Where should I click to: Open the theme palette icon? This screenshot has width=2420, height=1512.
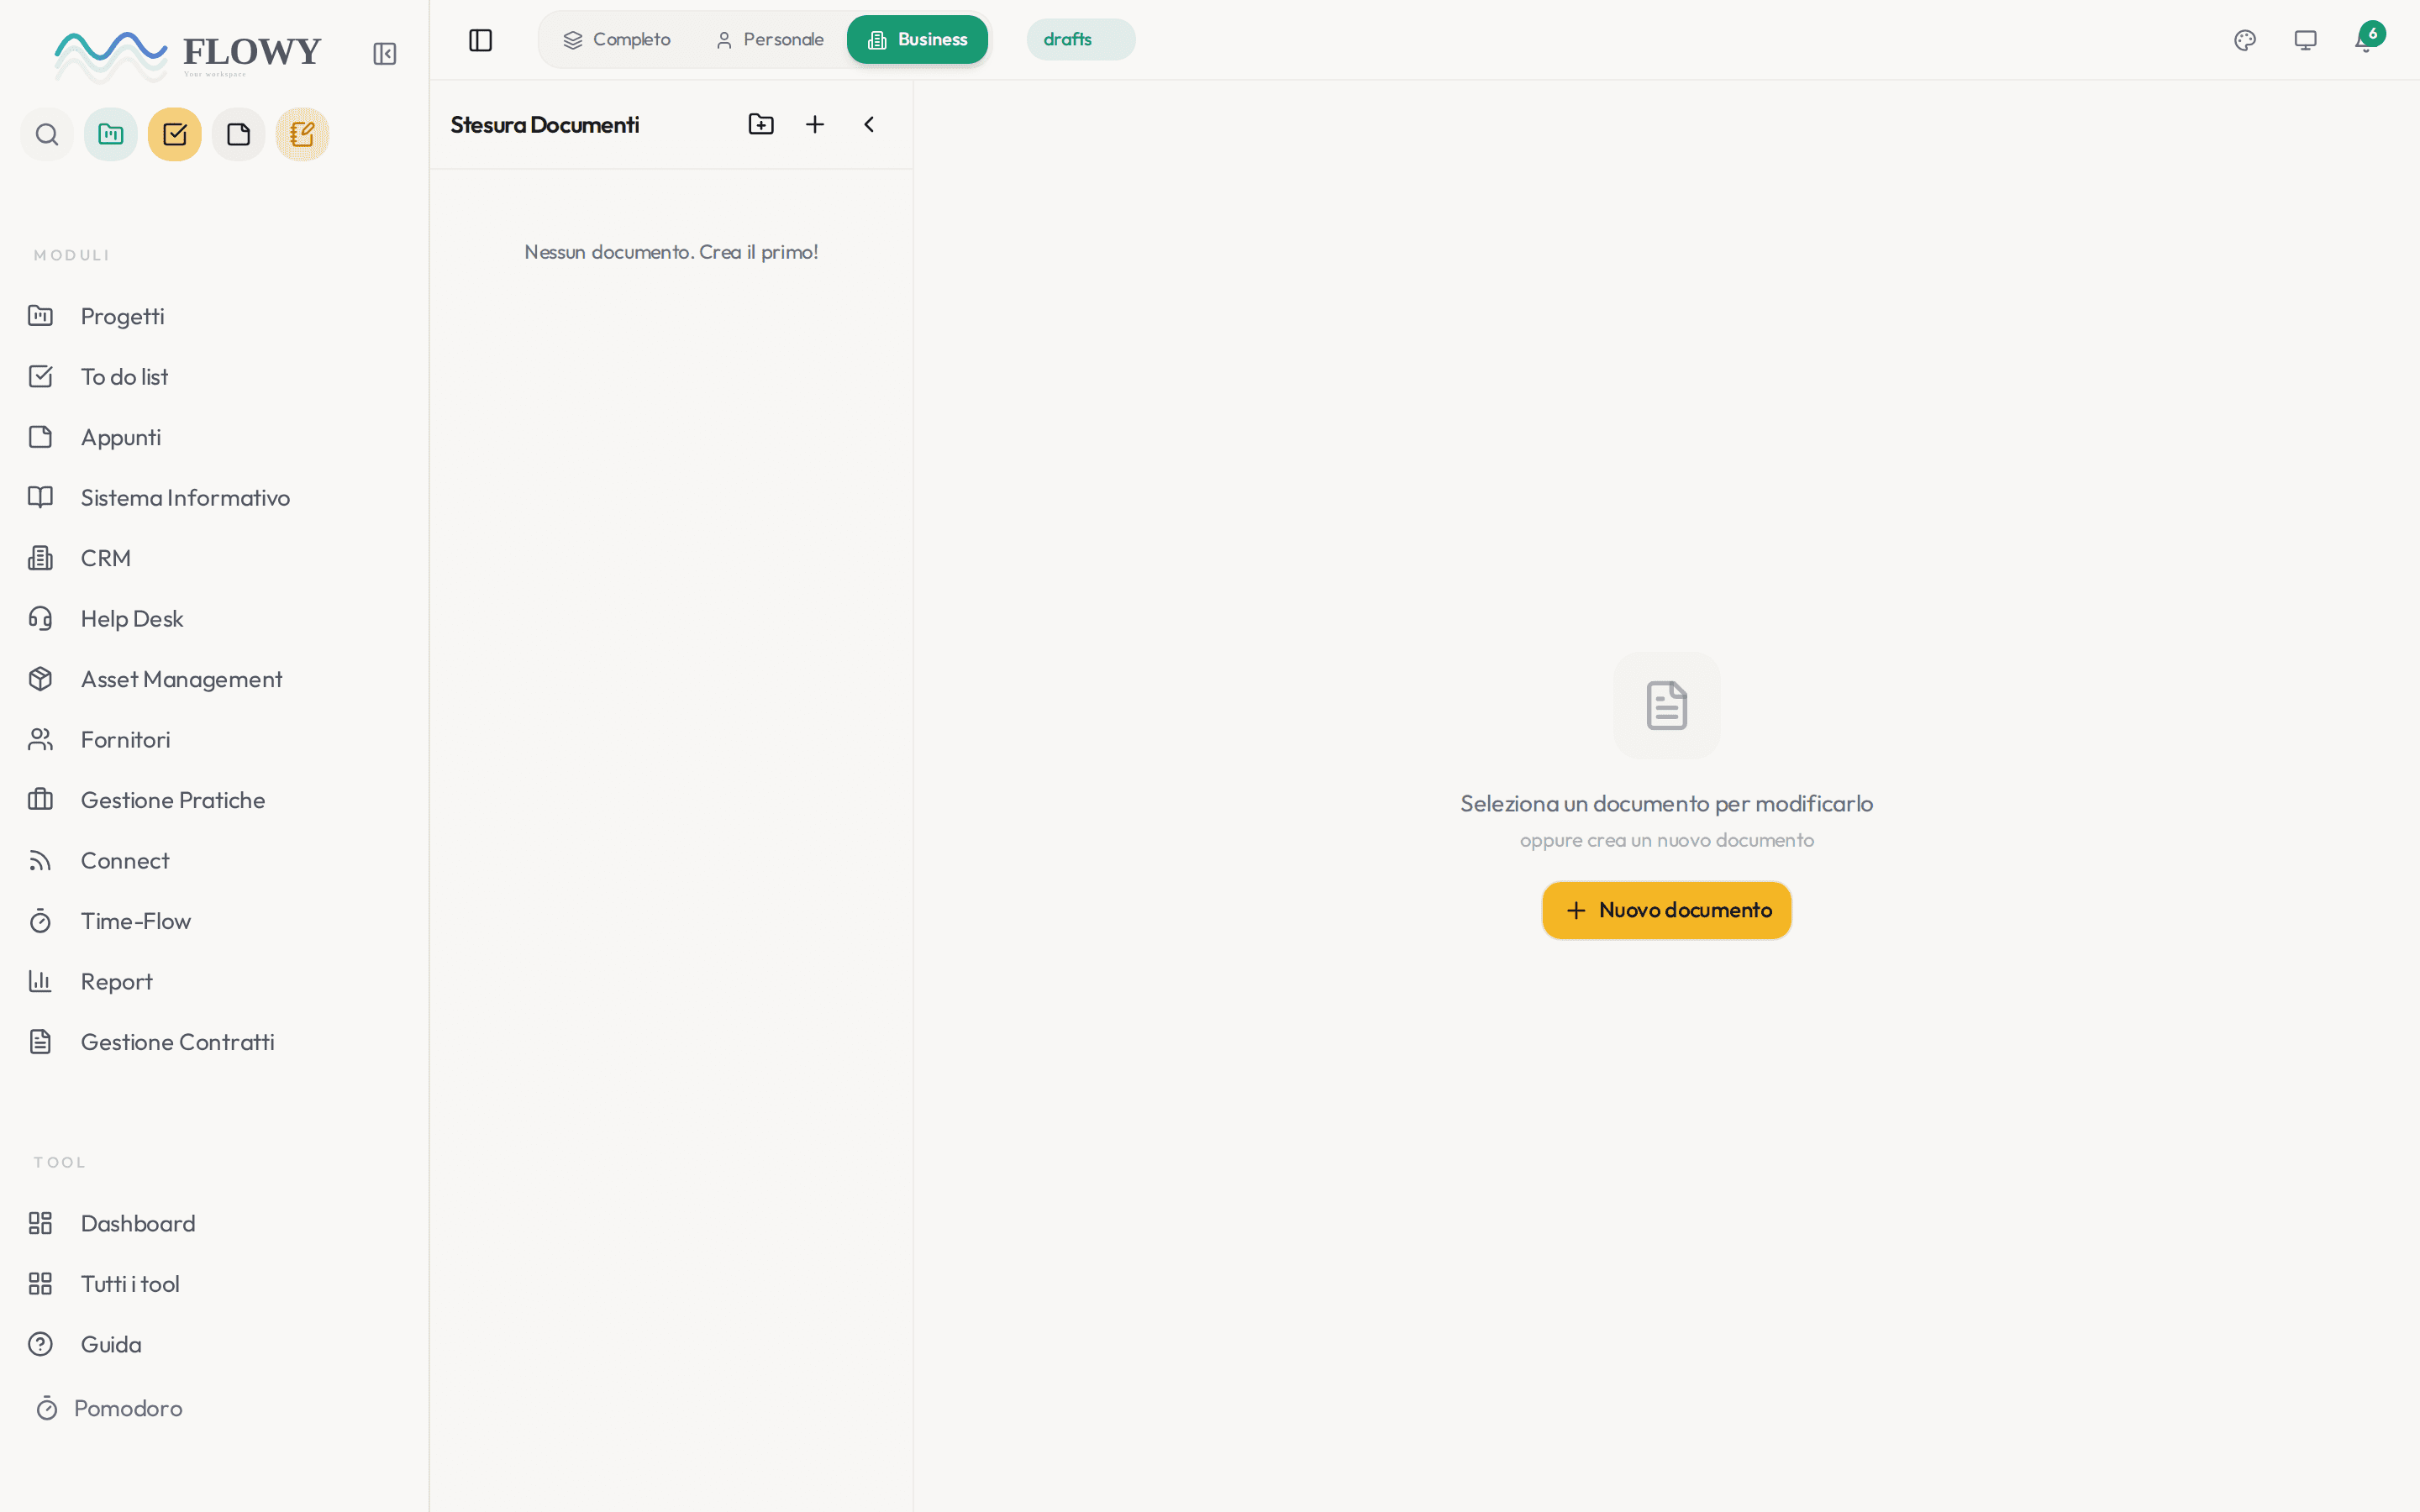(2245, 40)
